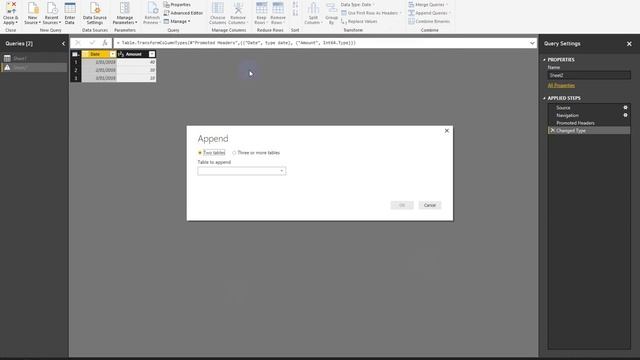Select the first query with table icon
The width and height of the screenshot is (640, 360).
coord(34,59)
